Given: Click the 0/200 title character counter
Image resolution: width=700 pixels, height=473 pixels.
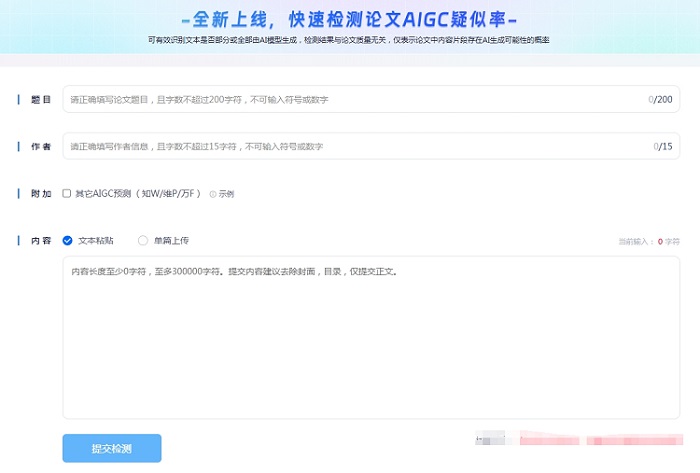Looking at the screenshot, I should (659, 100).
